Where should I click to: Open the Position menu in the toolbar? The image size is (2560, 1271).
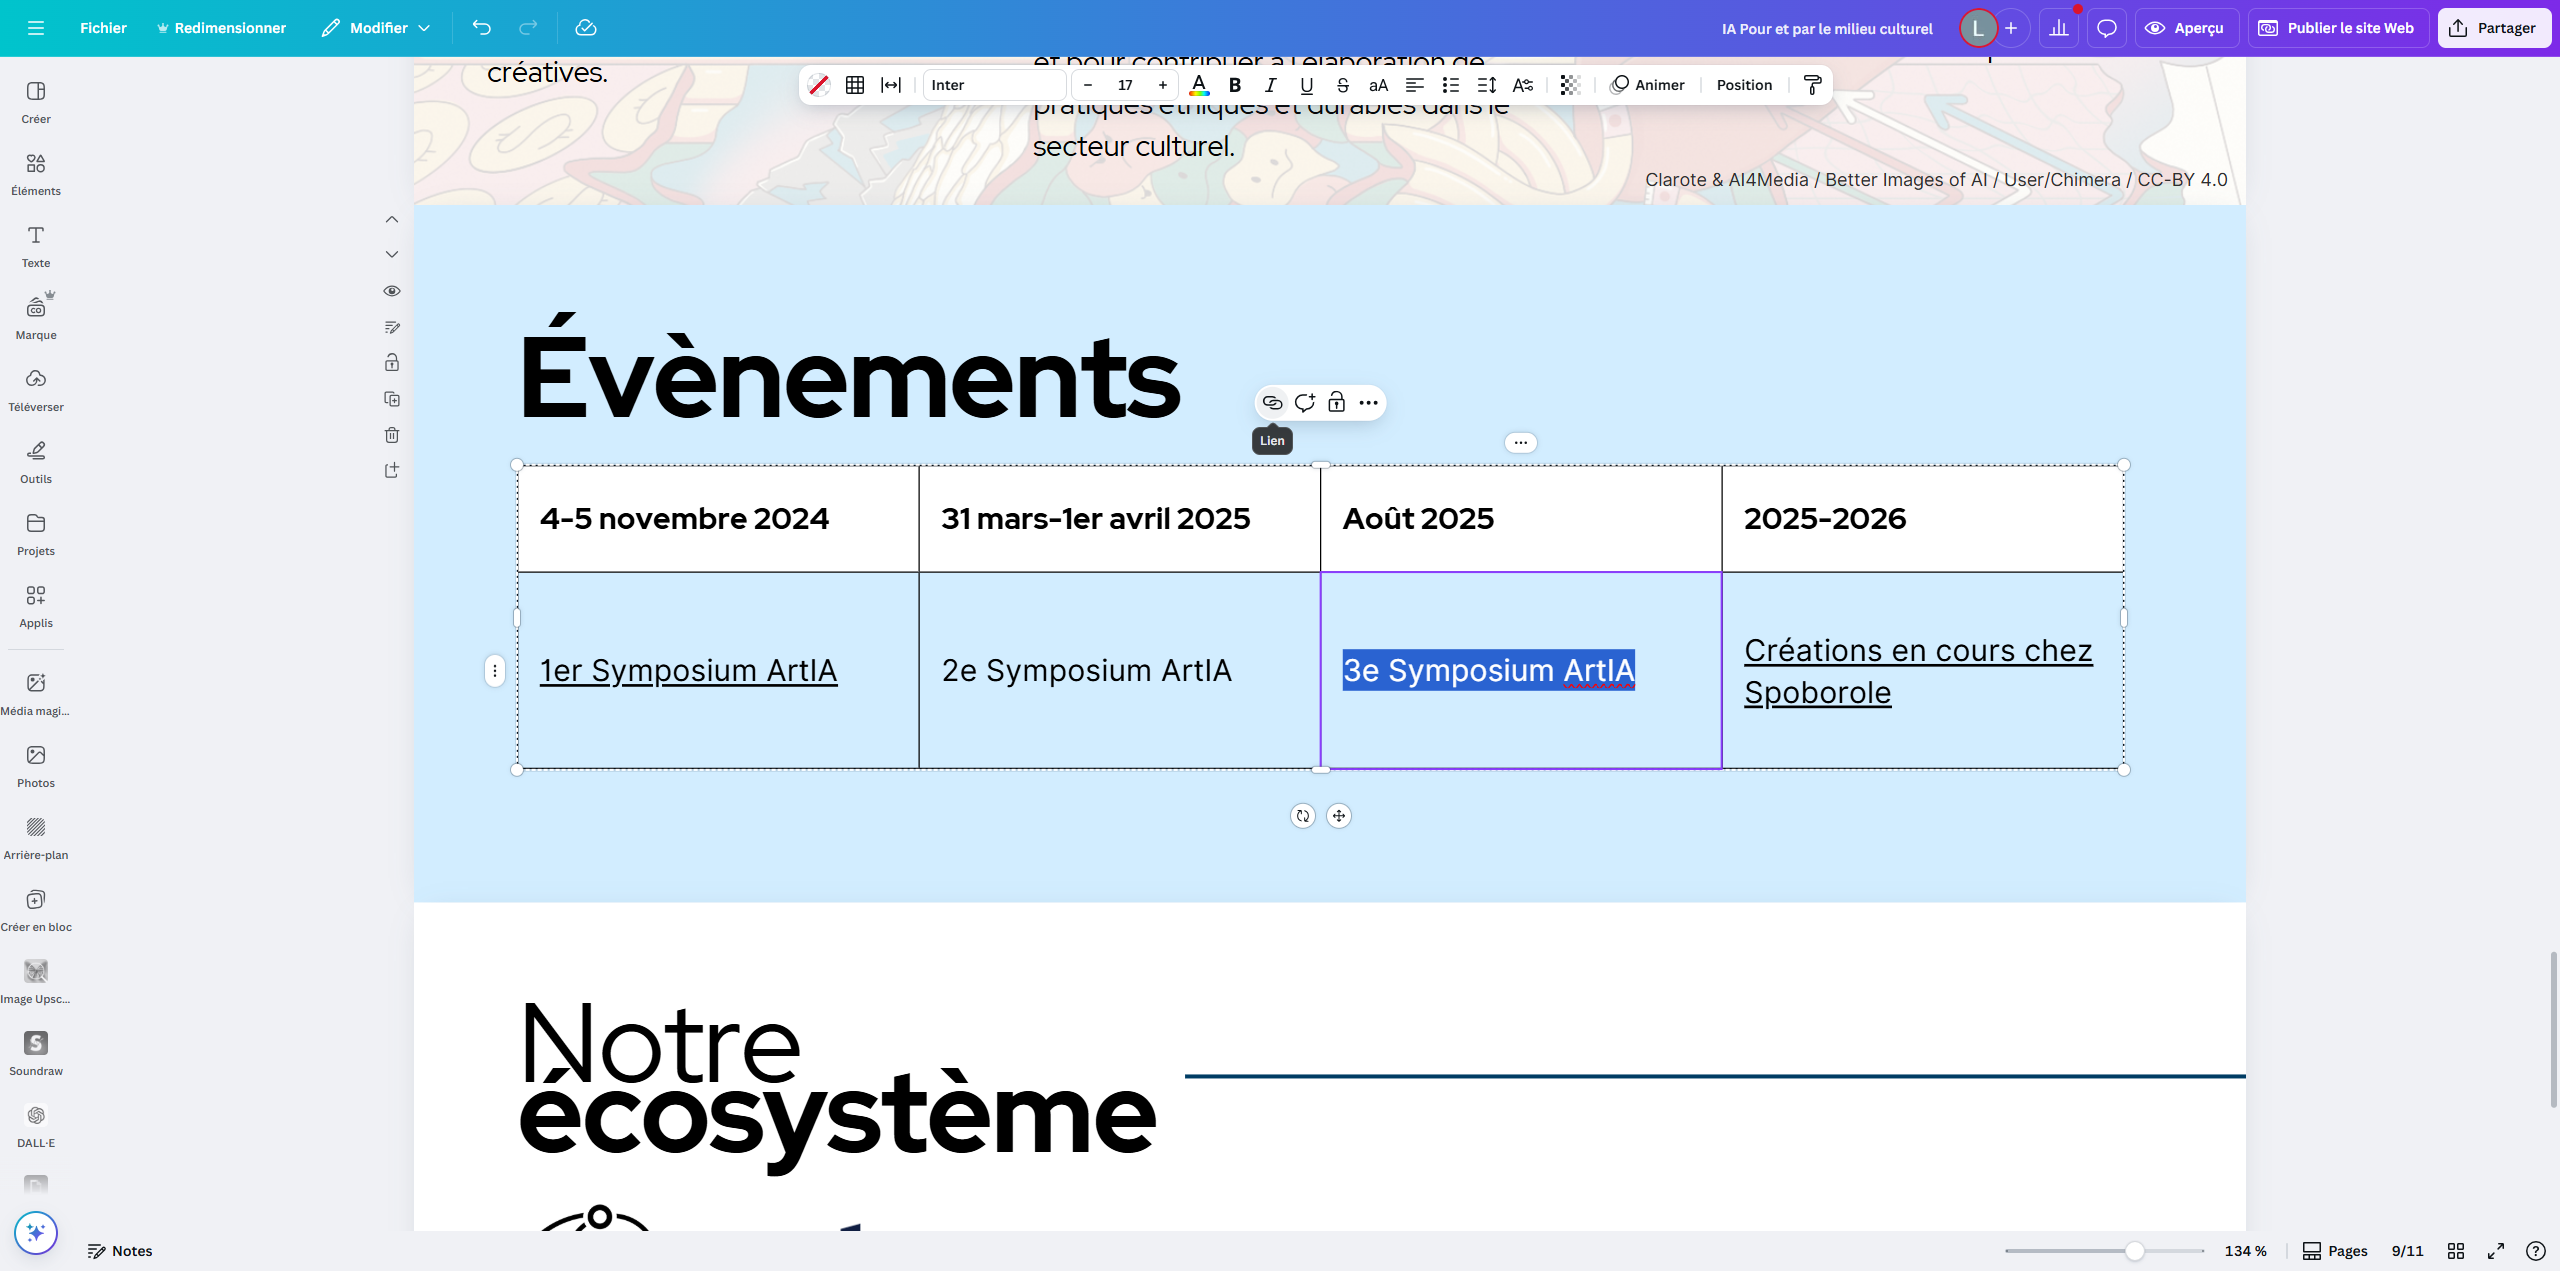[x=1744, y=85]
